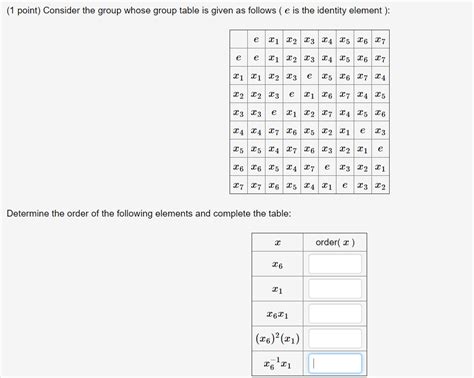Screen dimensions: 474x378
Task: Click the focused input for x6 inverse x1
Action: pos(335,363)
